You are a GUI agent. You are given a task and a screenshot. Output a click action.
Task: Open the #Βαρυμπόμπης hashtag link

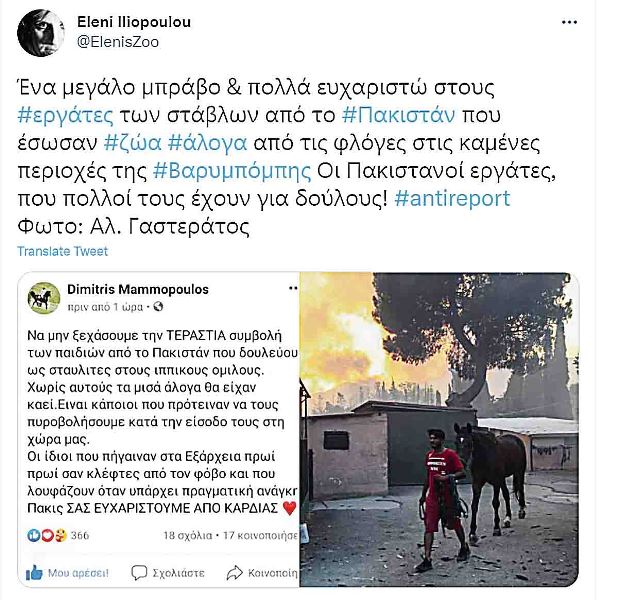[232, 171]
